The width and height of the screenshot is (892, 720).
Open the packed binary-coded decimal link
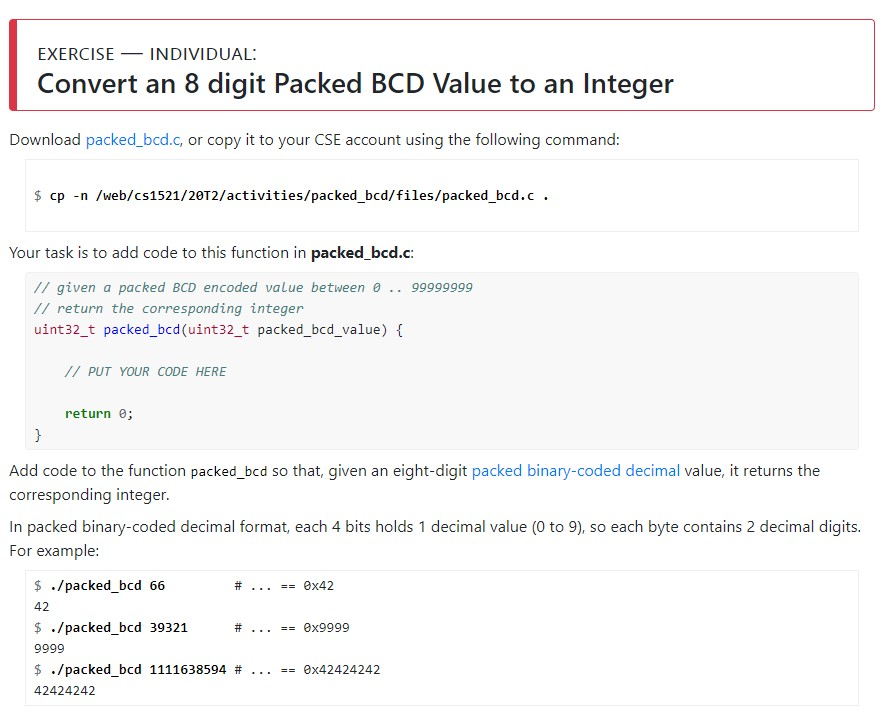(x=575, y=470)
